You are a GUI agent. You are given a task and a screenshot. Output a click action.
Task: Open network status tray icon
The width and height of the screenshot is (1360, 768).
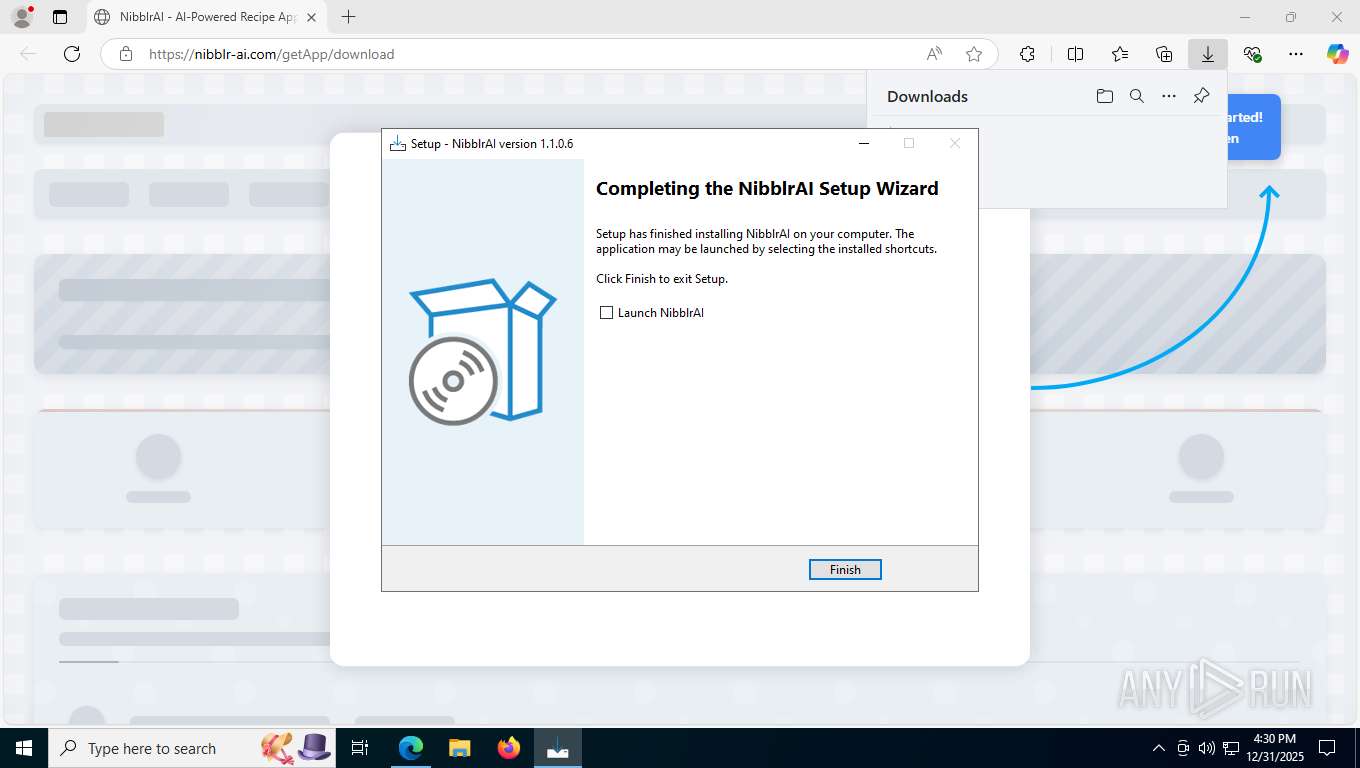(x=1231, y=748)
